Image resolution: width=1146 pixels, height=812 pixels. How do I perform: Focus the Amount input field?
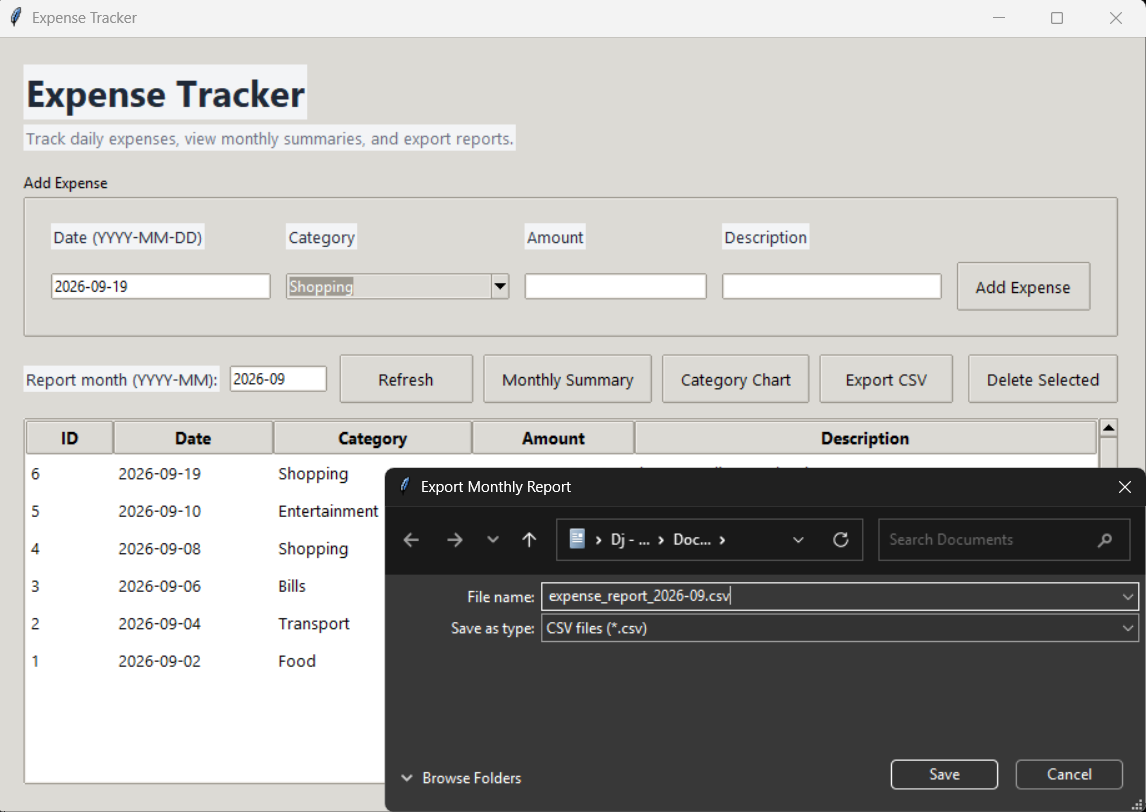pyautogui.click(x=615, y=287)
